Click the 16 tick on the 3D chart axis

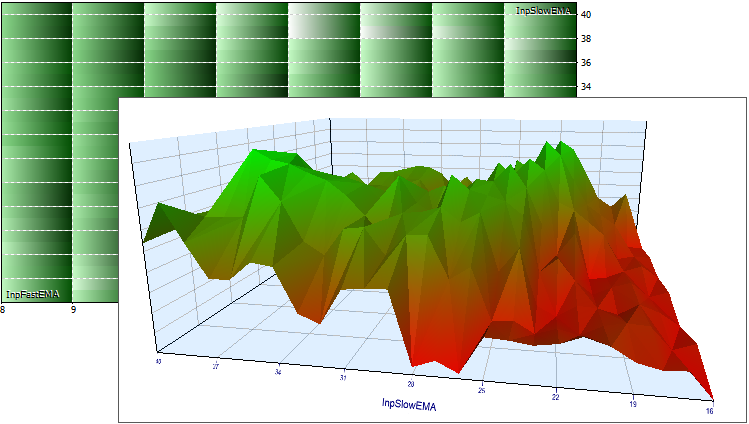tap(710, 411)
